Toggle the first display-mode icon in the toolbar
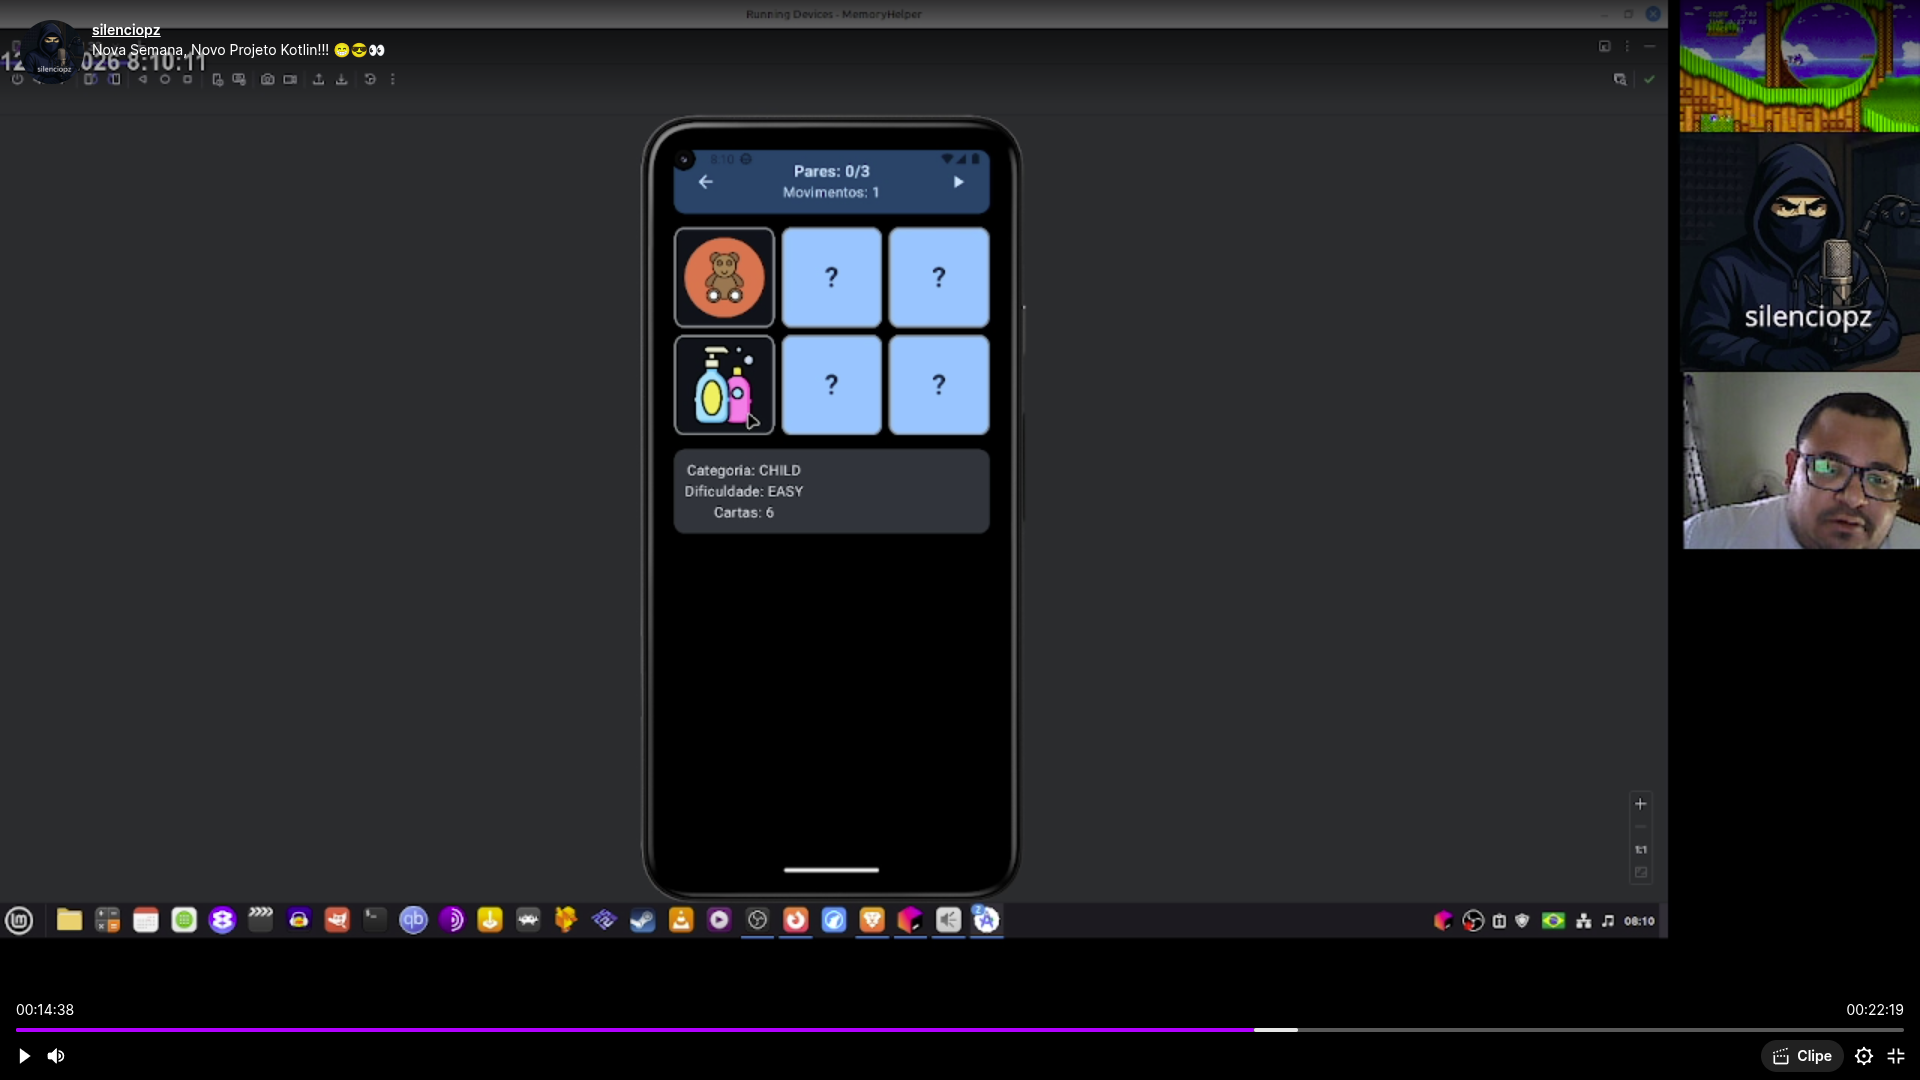Viewport: 1920px width, 1080px height. click(x=91, y=79)
